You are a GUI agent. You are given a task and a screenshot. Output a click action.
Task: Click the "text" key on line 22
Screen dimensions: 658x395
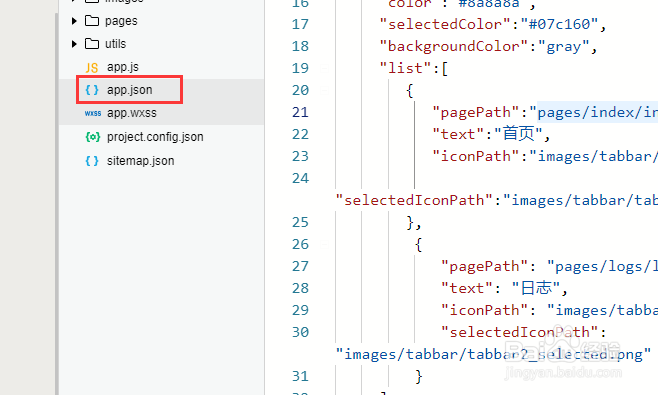click(458, 134)
